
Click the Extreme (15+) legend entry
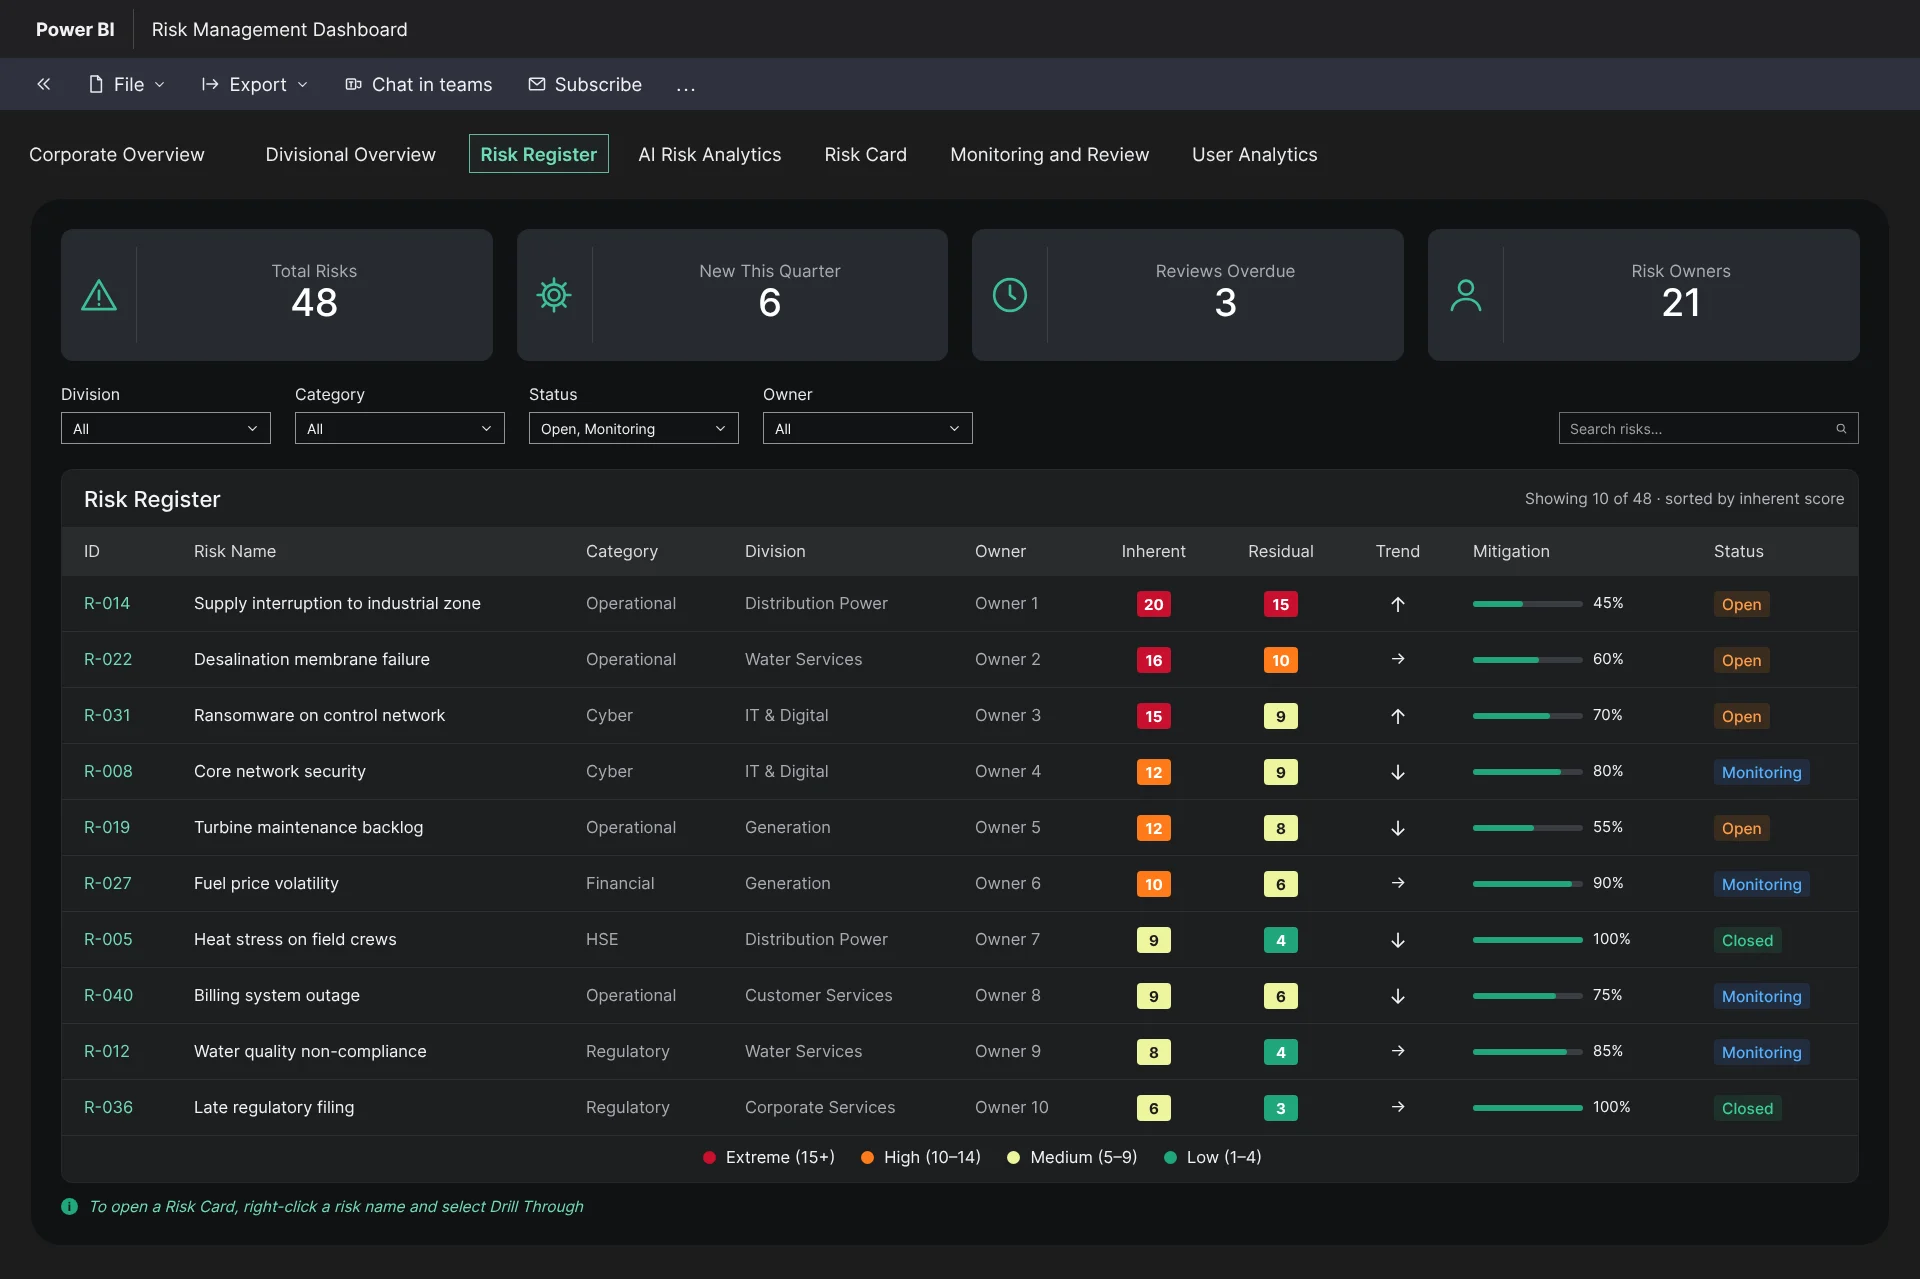point(769,1157)
